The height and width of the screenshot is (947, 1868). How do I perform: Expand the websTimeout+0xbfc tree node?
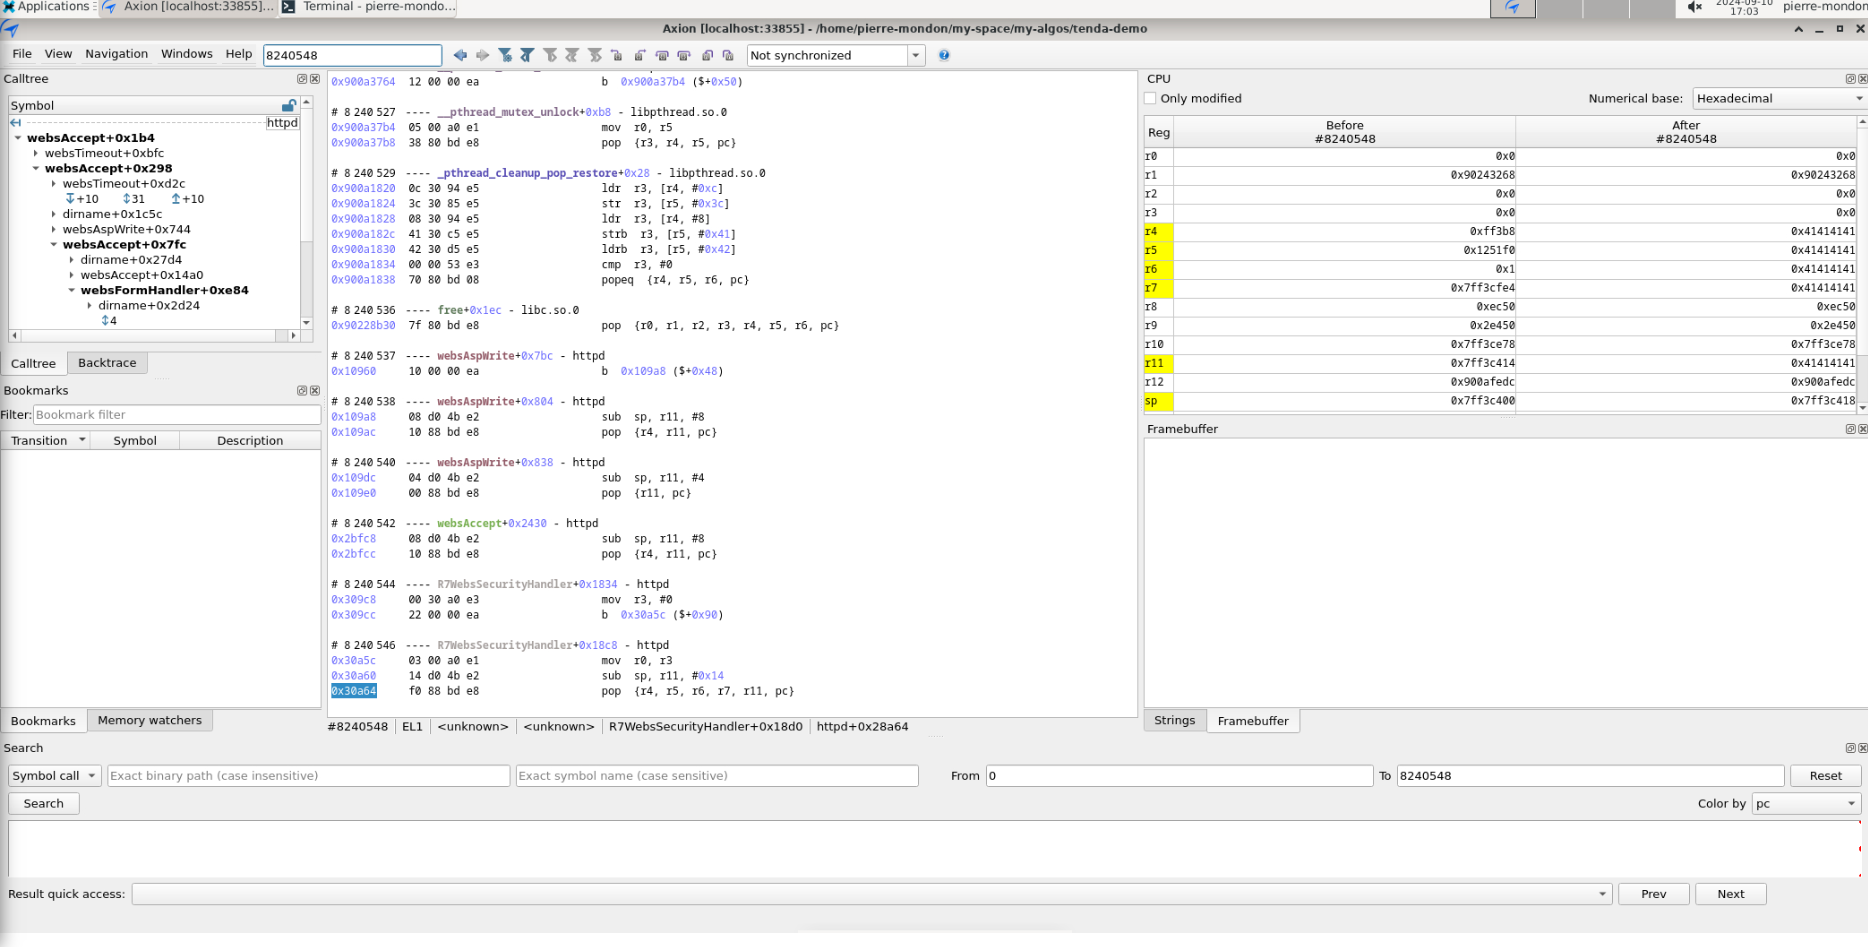click(x=36, y=153)
